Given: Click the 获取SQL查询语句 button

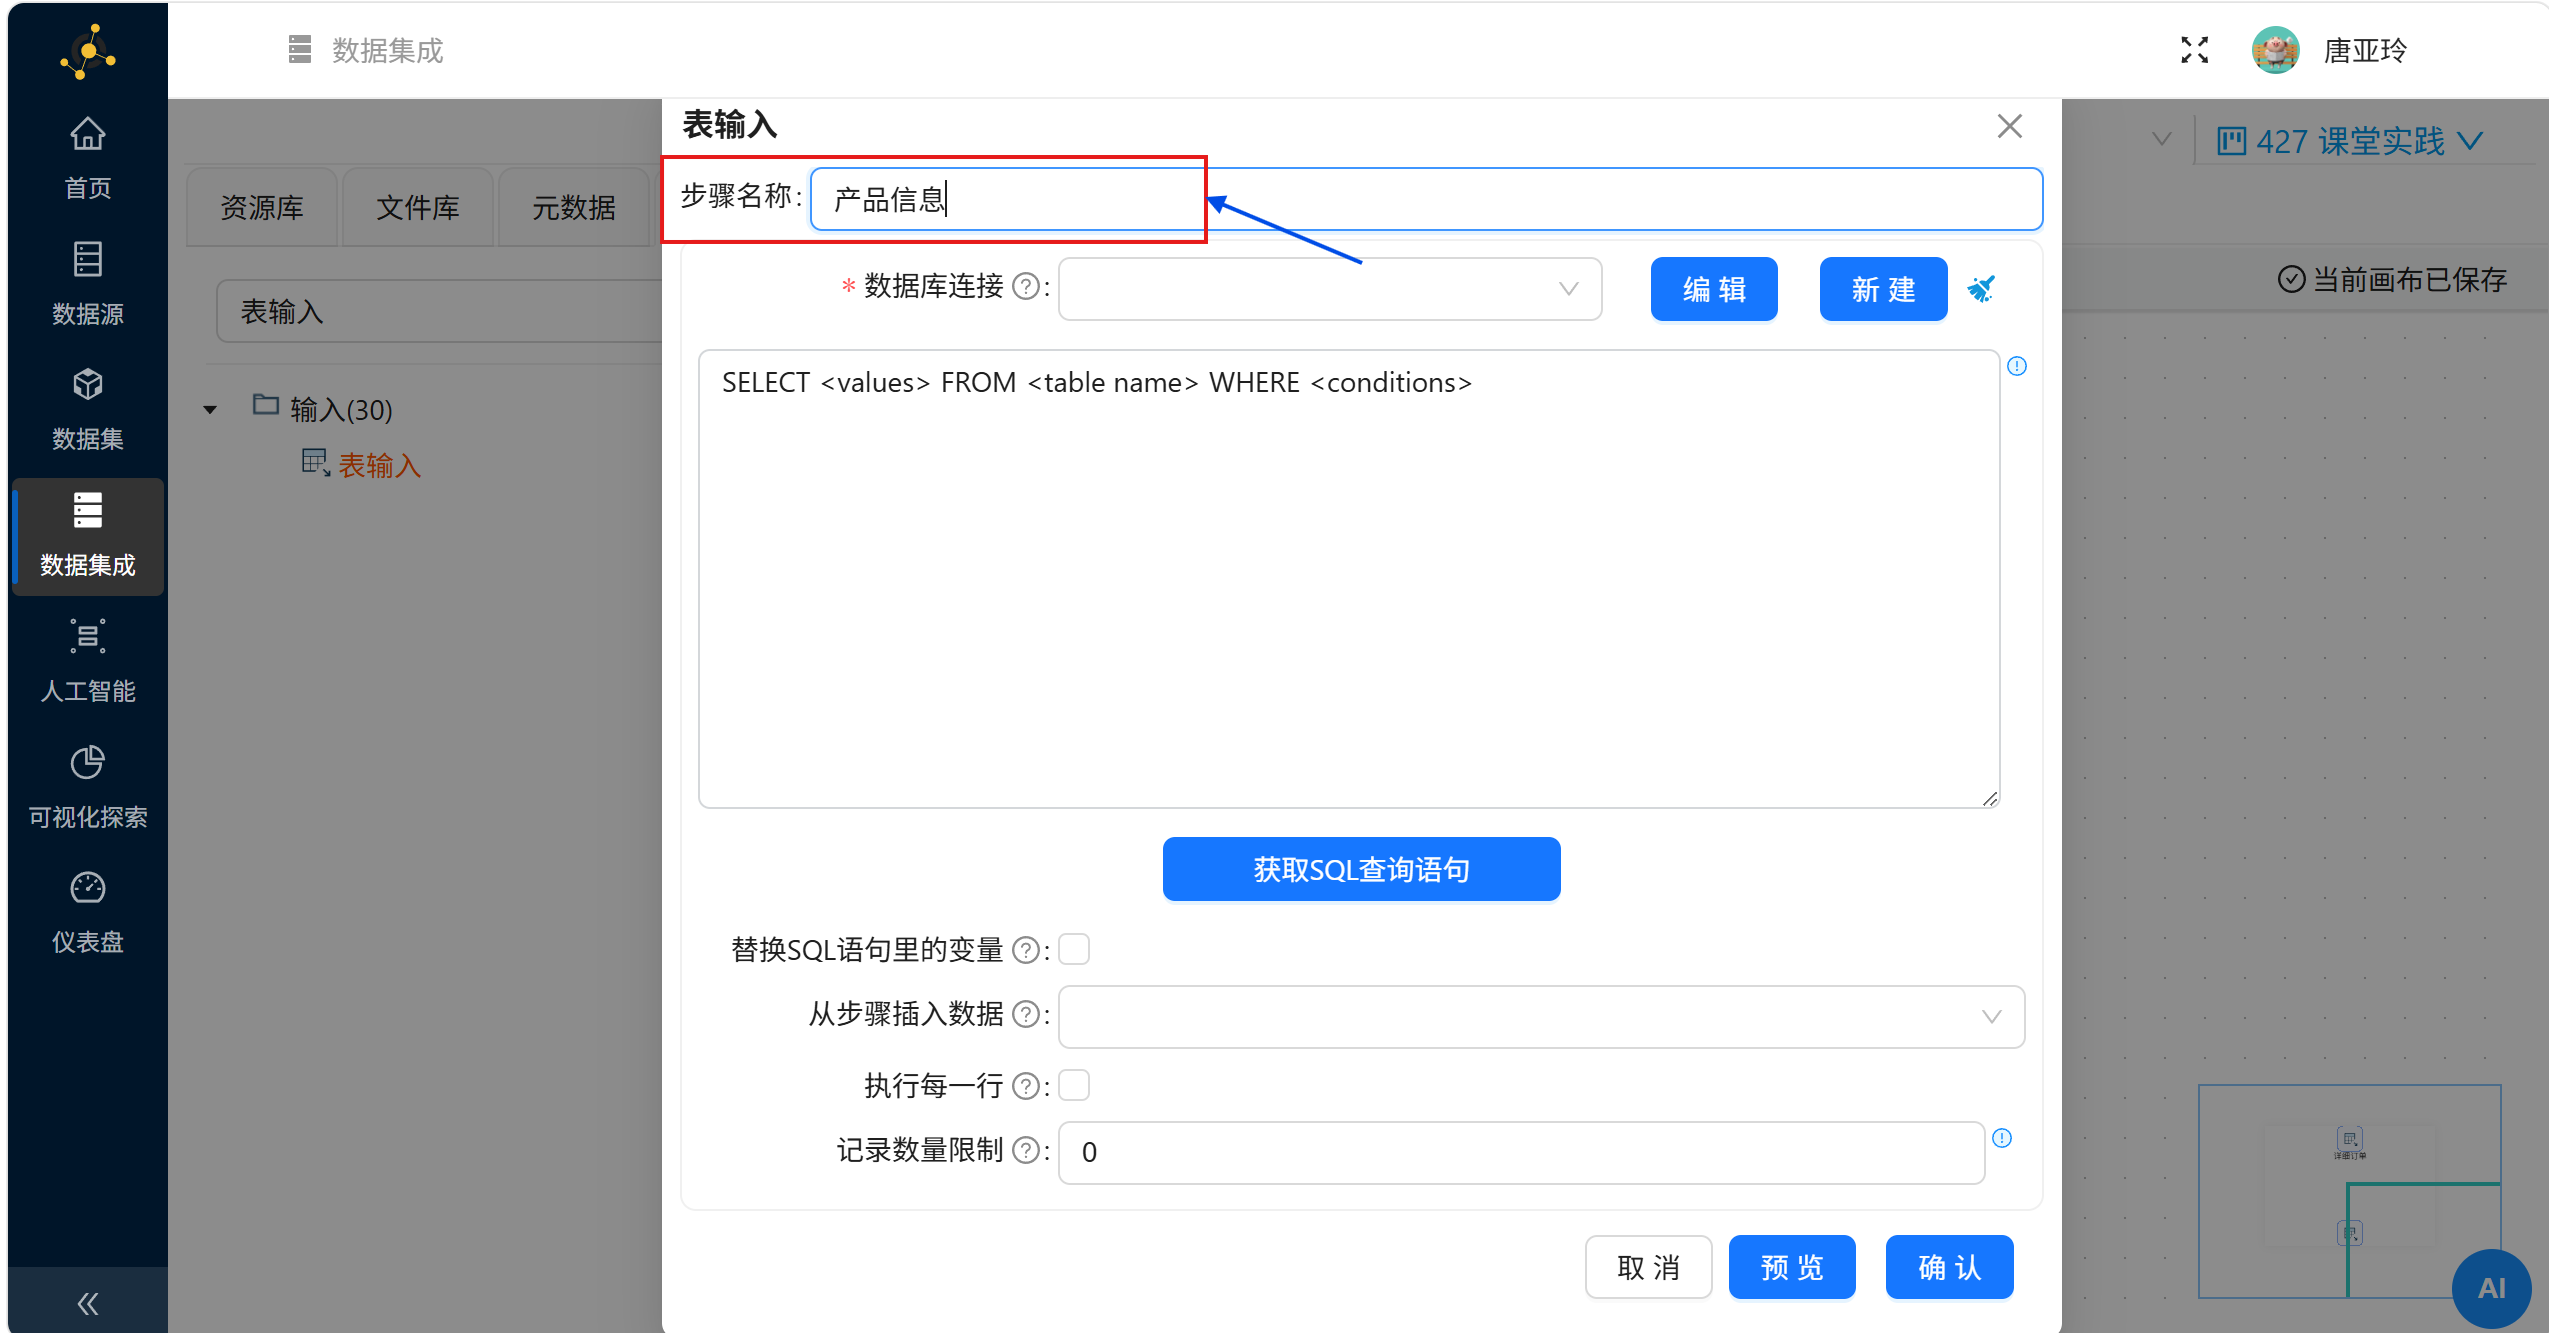Looking at the screenshot, I should 1361,869.
